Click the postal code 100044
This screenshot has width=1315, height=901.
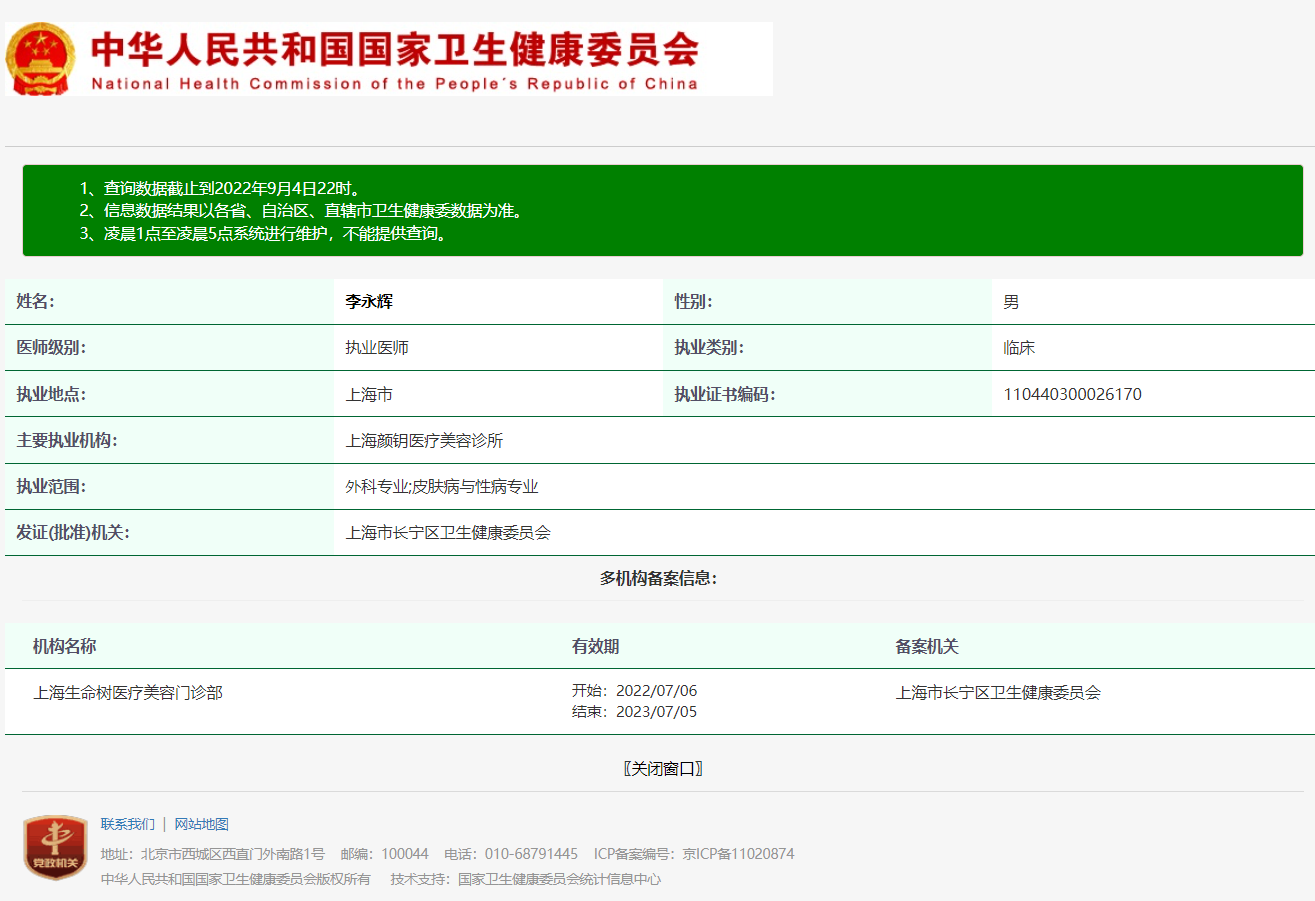(x=405, y=854)
